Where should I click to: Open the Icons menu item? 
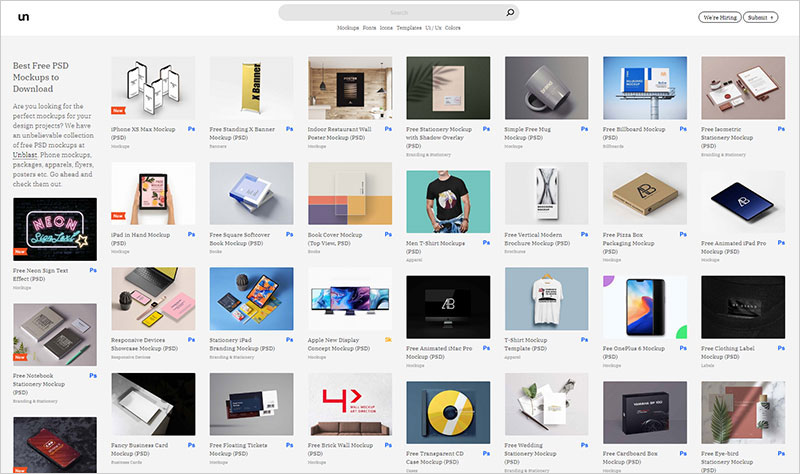(386, 28)
